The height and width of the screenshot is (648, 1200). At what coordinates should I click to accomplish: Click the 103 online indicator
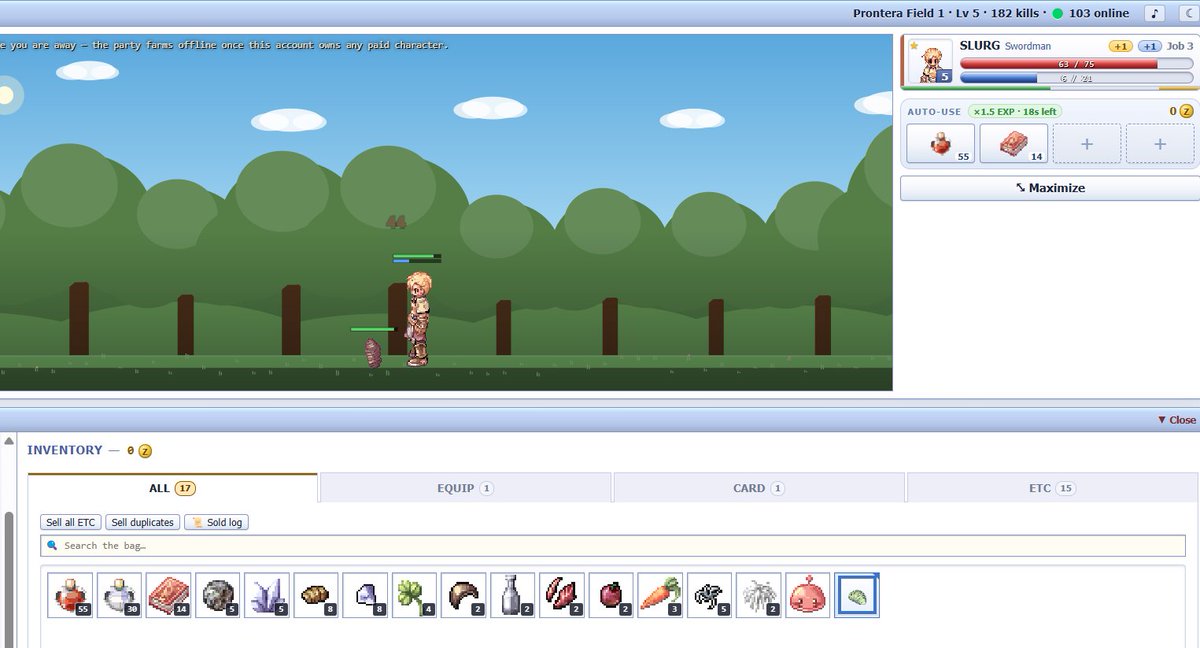pyautogui.click(x=1091, y=13)
